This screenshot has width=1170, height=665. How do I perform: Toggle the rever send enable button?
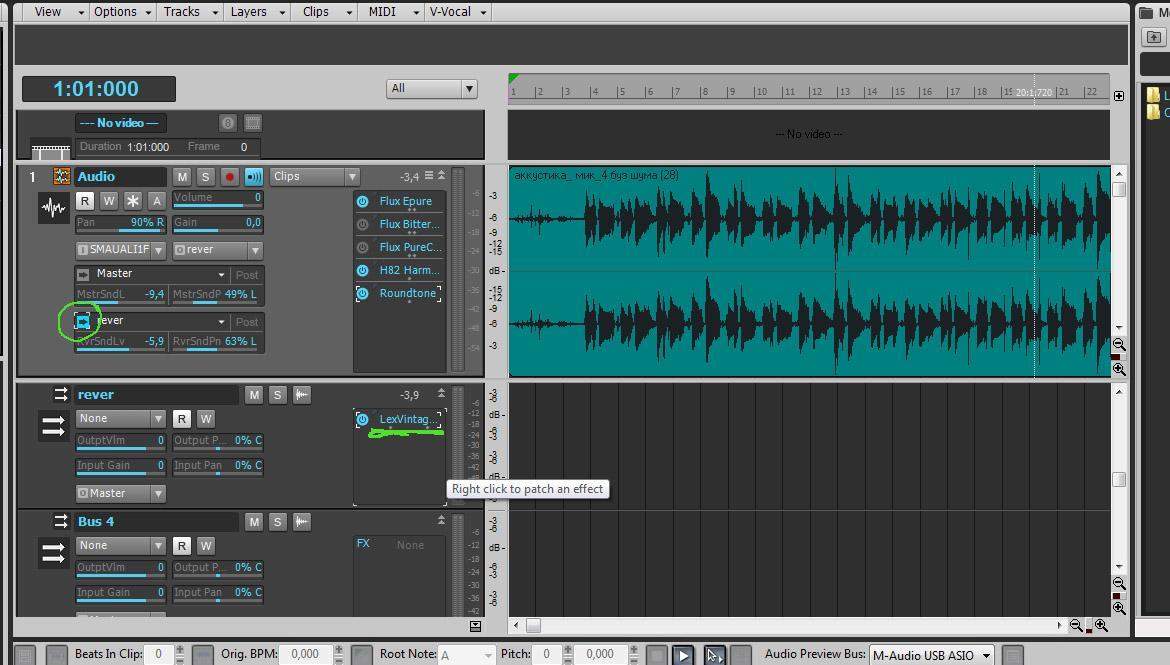tap(83, 322)
